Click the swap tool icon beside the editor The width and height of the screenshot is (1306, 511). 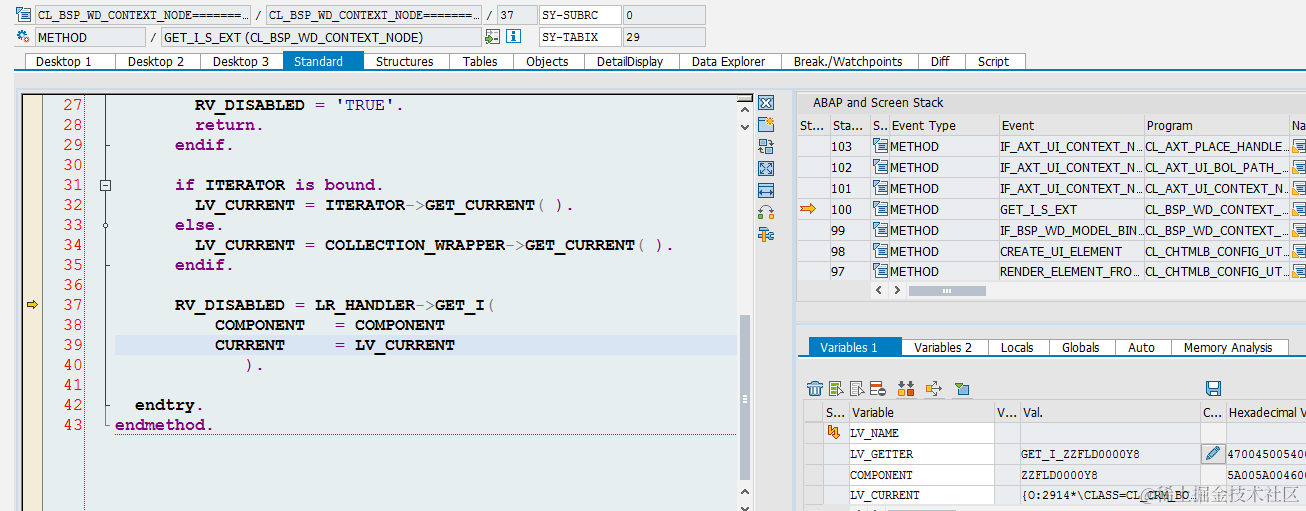point(766,147)
